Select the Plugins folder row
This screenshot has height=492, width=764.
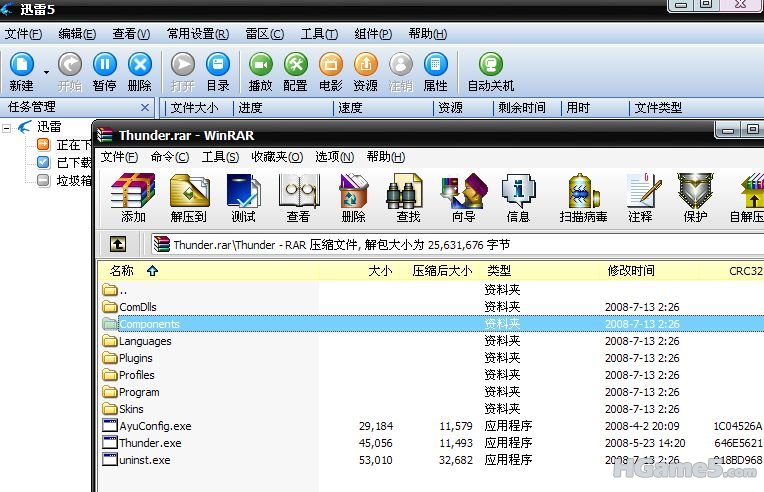click(x=431, y=358)
